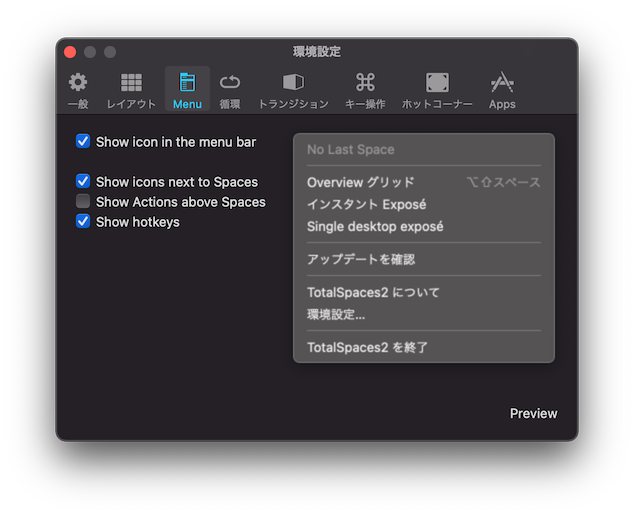Close the 環境設定 window with red button
This screenshot has height=515, width=634.
(70, 52)
